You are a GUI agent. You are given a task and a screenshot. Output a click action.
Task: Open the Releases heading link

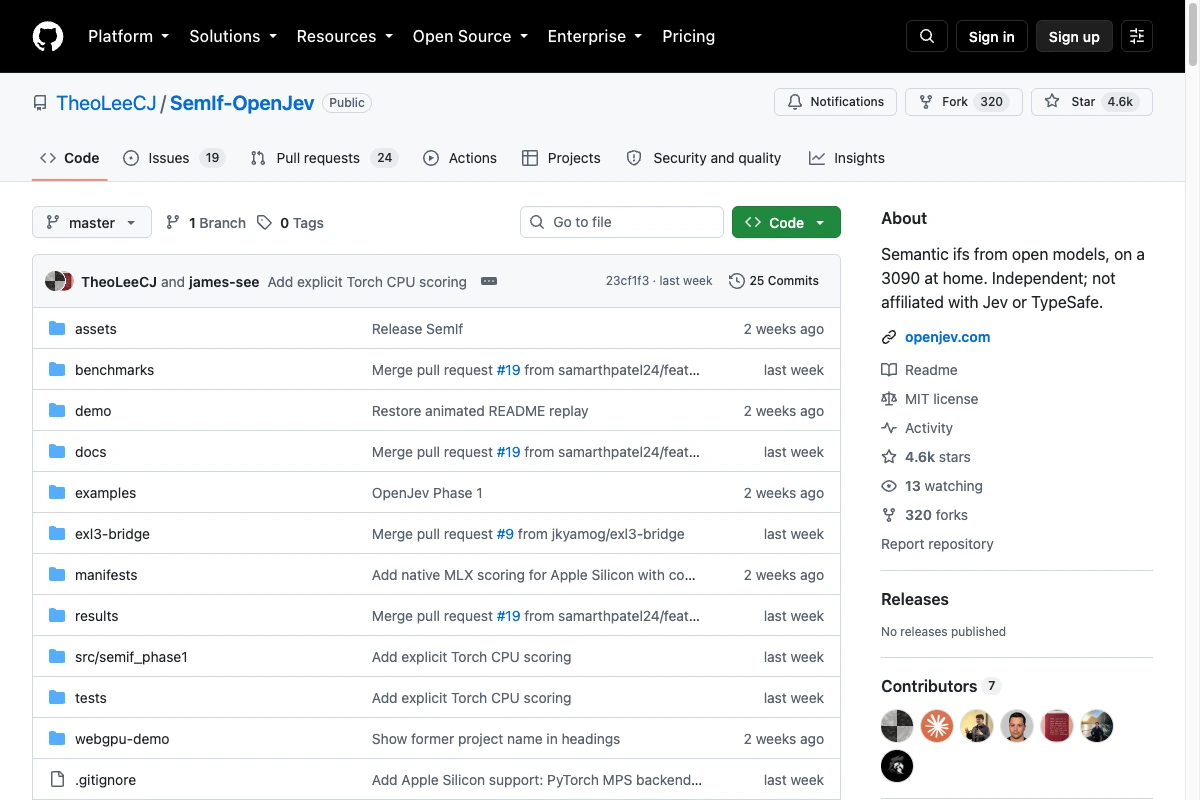click(x=915, y=599)
